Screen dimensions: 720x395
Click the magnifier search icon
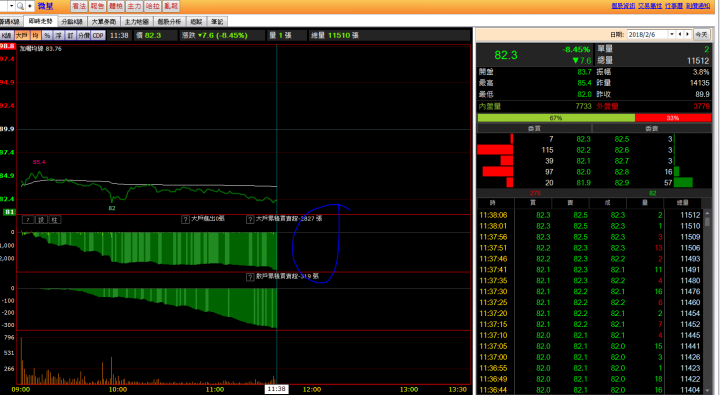tap(20, 6)
